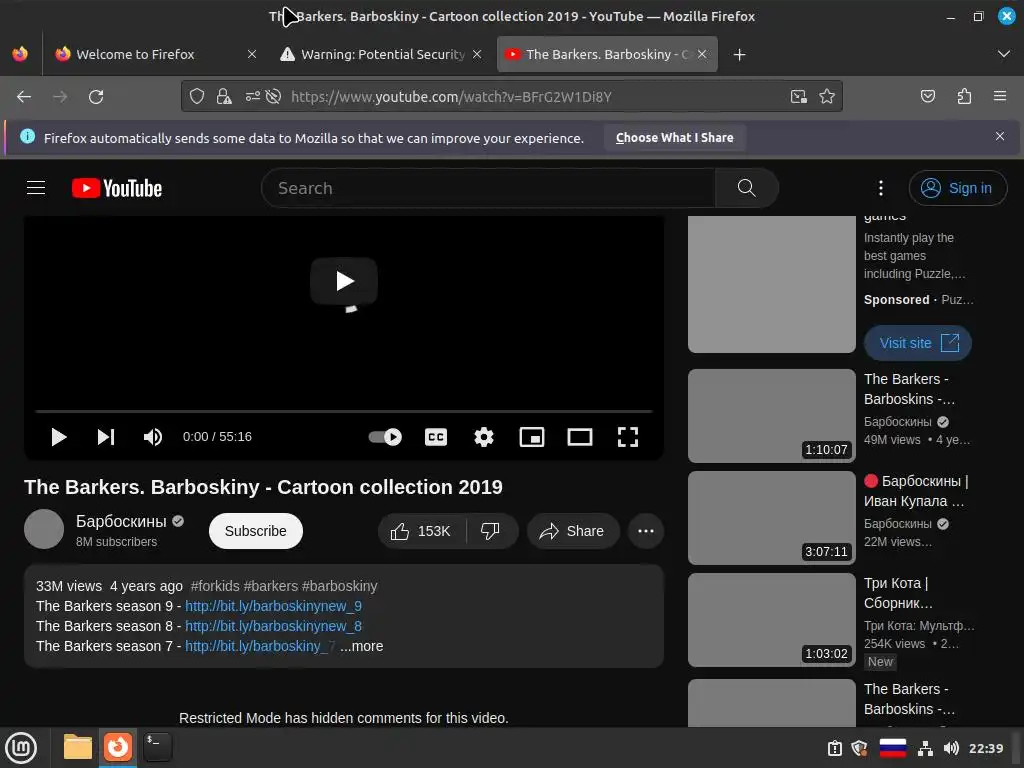Image resolution: width=1024 pixels, height=768 pixels.
Task: Open player settings gear
Action: [483, 437]
